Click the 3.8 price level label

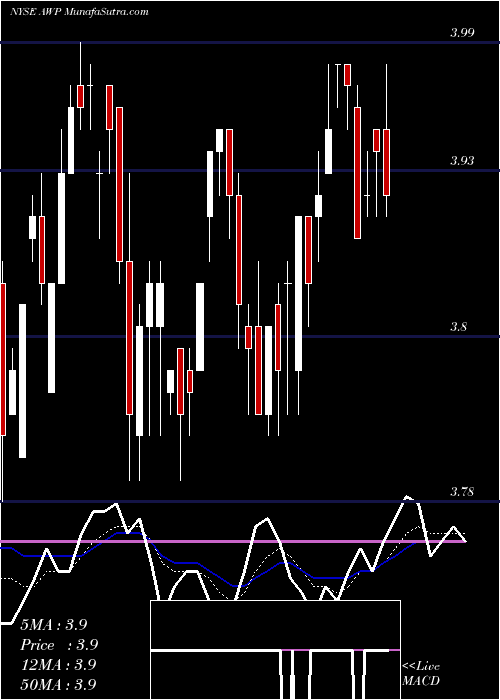(458, 327)
